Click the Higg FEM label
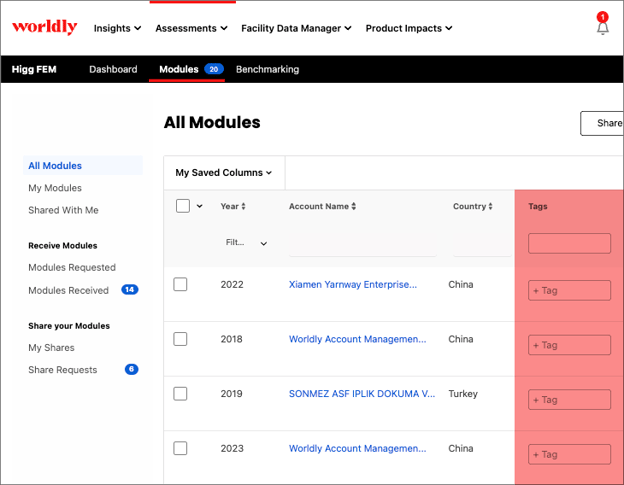 tap(34, 69)
